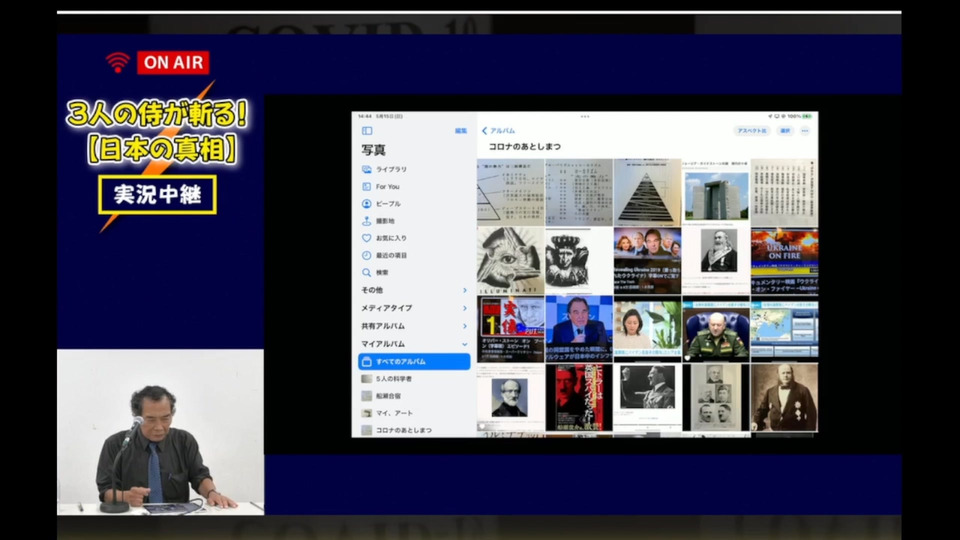This screenshot has height=540, width=960.
Task: Open the UKRAINE ON FIRE thumbnail
Action: pos(784,261)
